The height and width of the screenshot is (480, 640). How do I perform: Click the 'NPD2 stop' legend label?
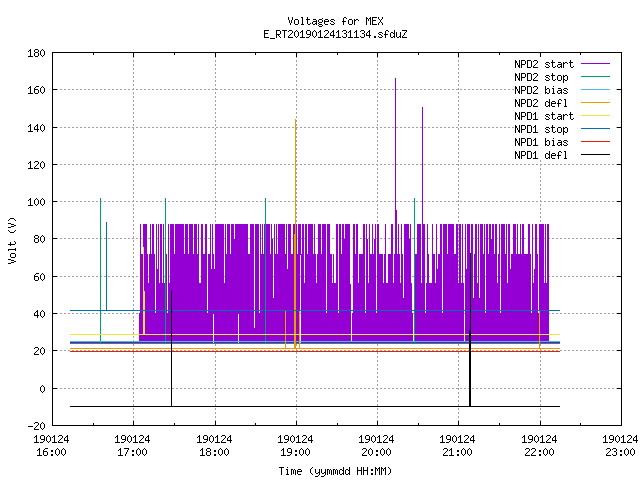click(541, 77)
